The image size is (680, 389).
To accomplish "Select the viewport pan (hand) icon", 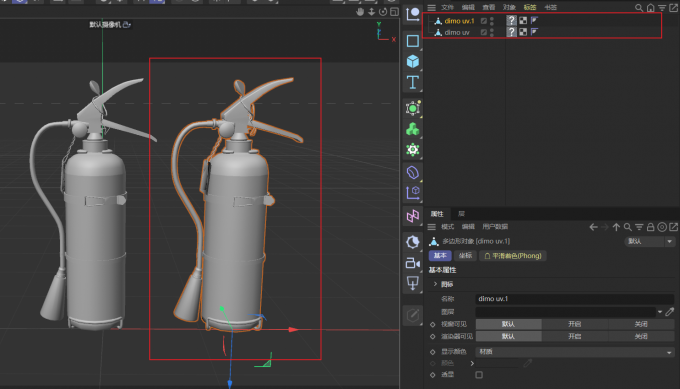I will tap(360, 12).
